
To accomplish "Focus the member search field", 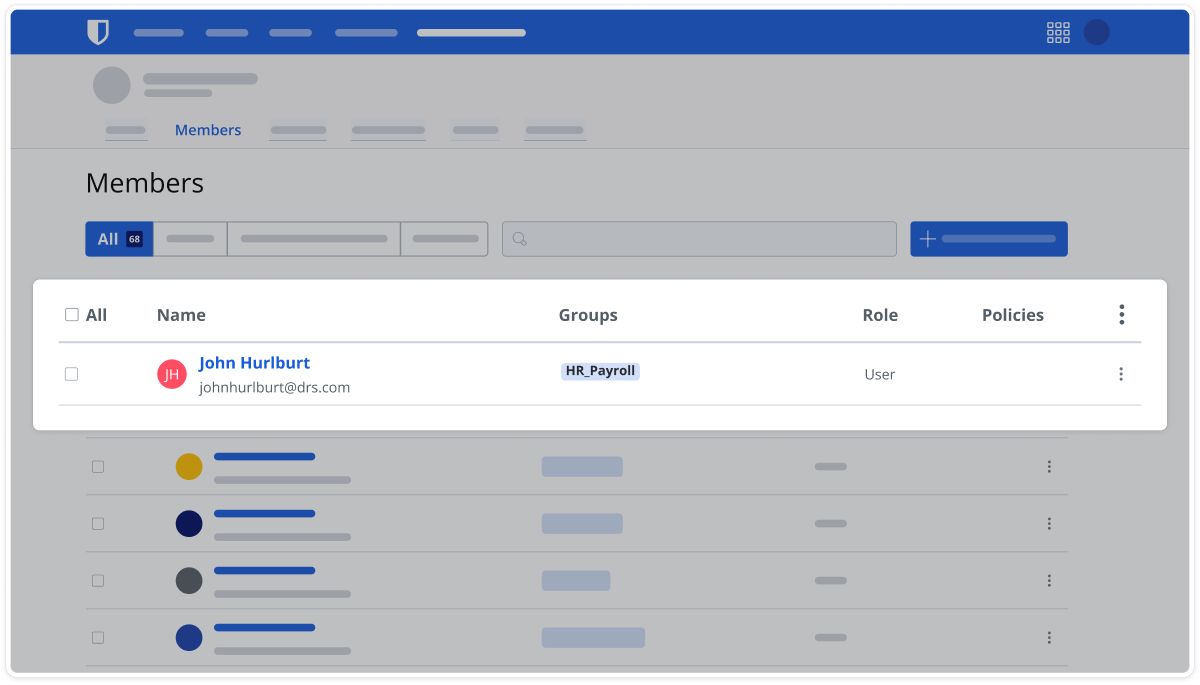I will click(x=699, y=239).
